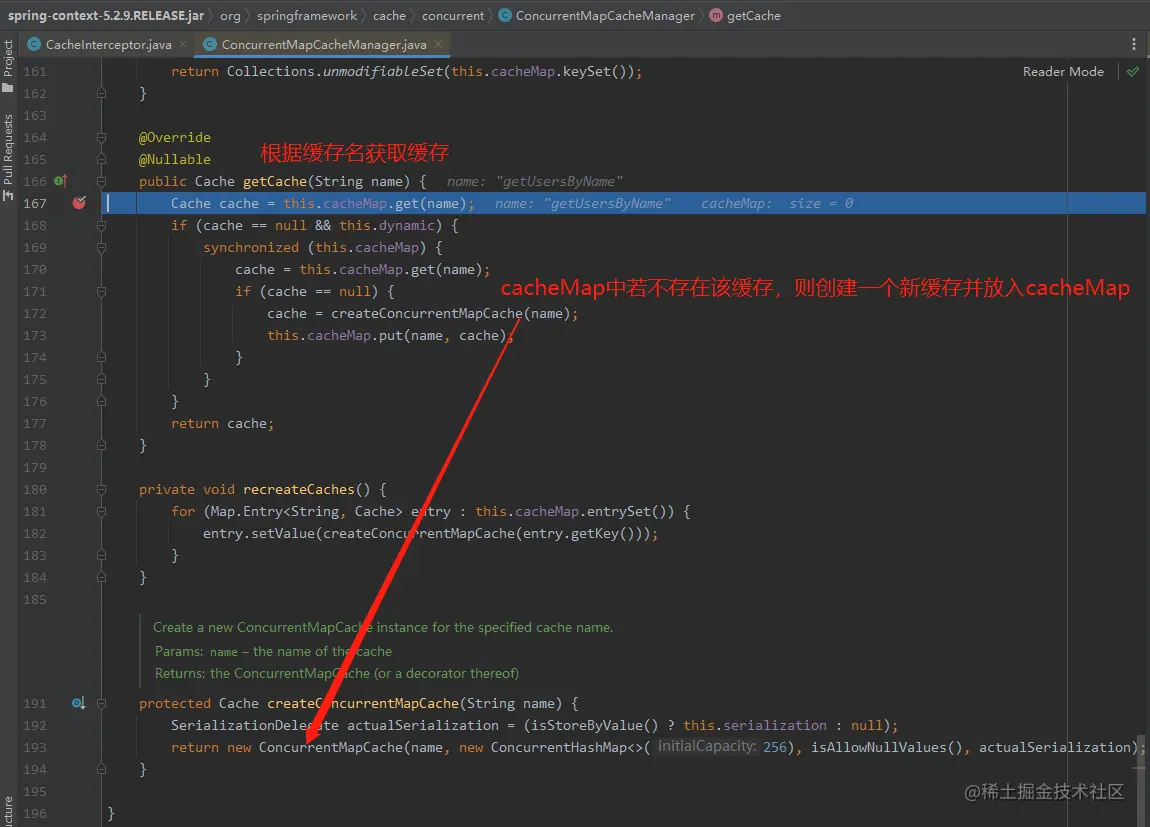Fold the synchronized block on line 169

coord(101,247)
